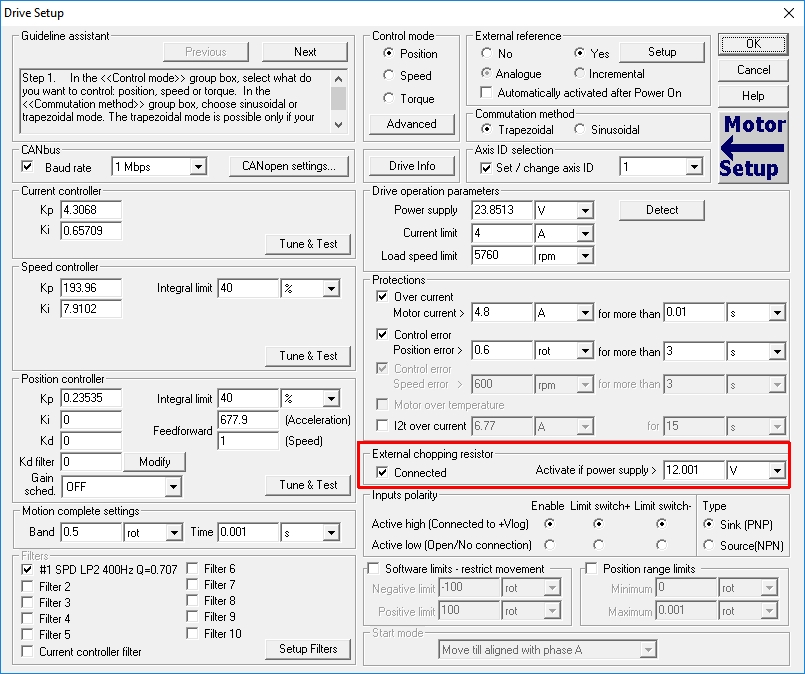
Task: Toggle the CANbus Baud rate checkbox
Action: pyautogui.click(x=27, y=167)
